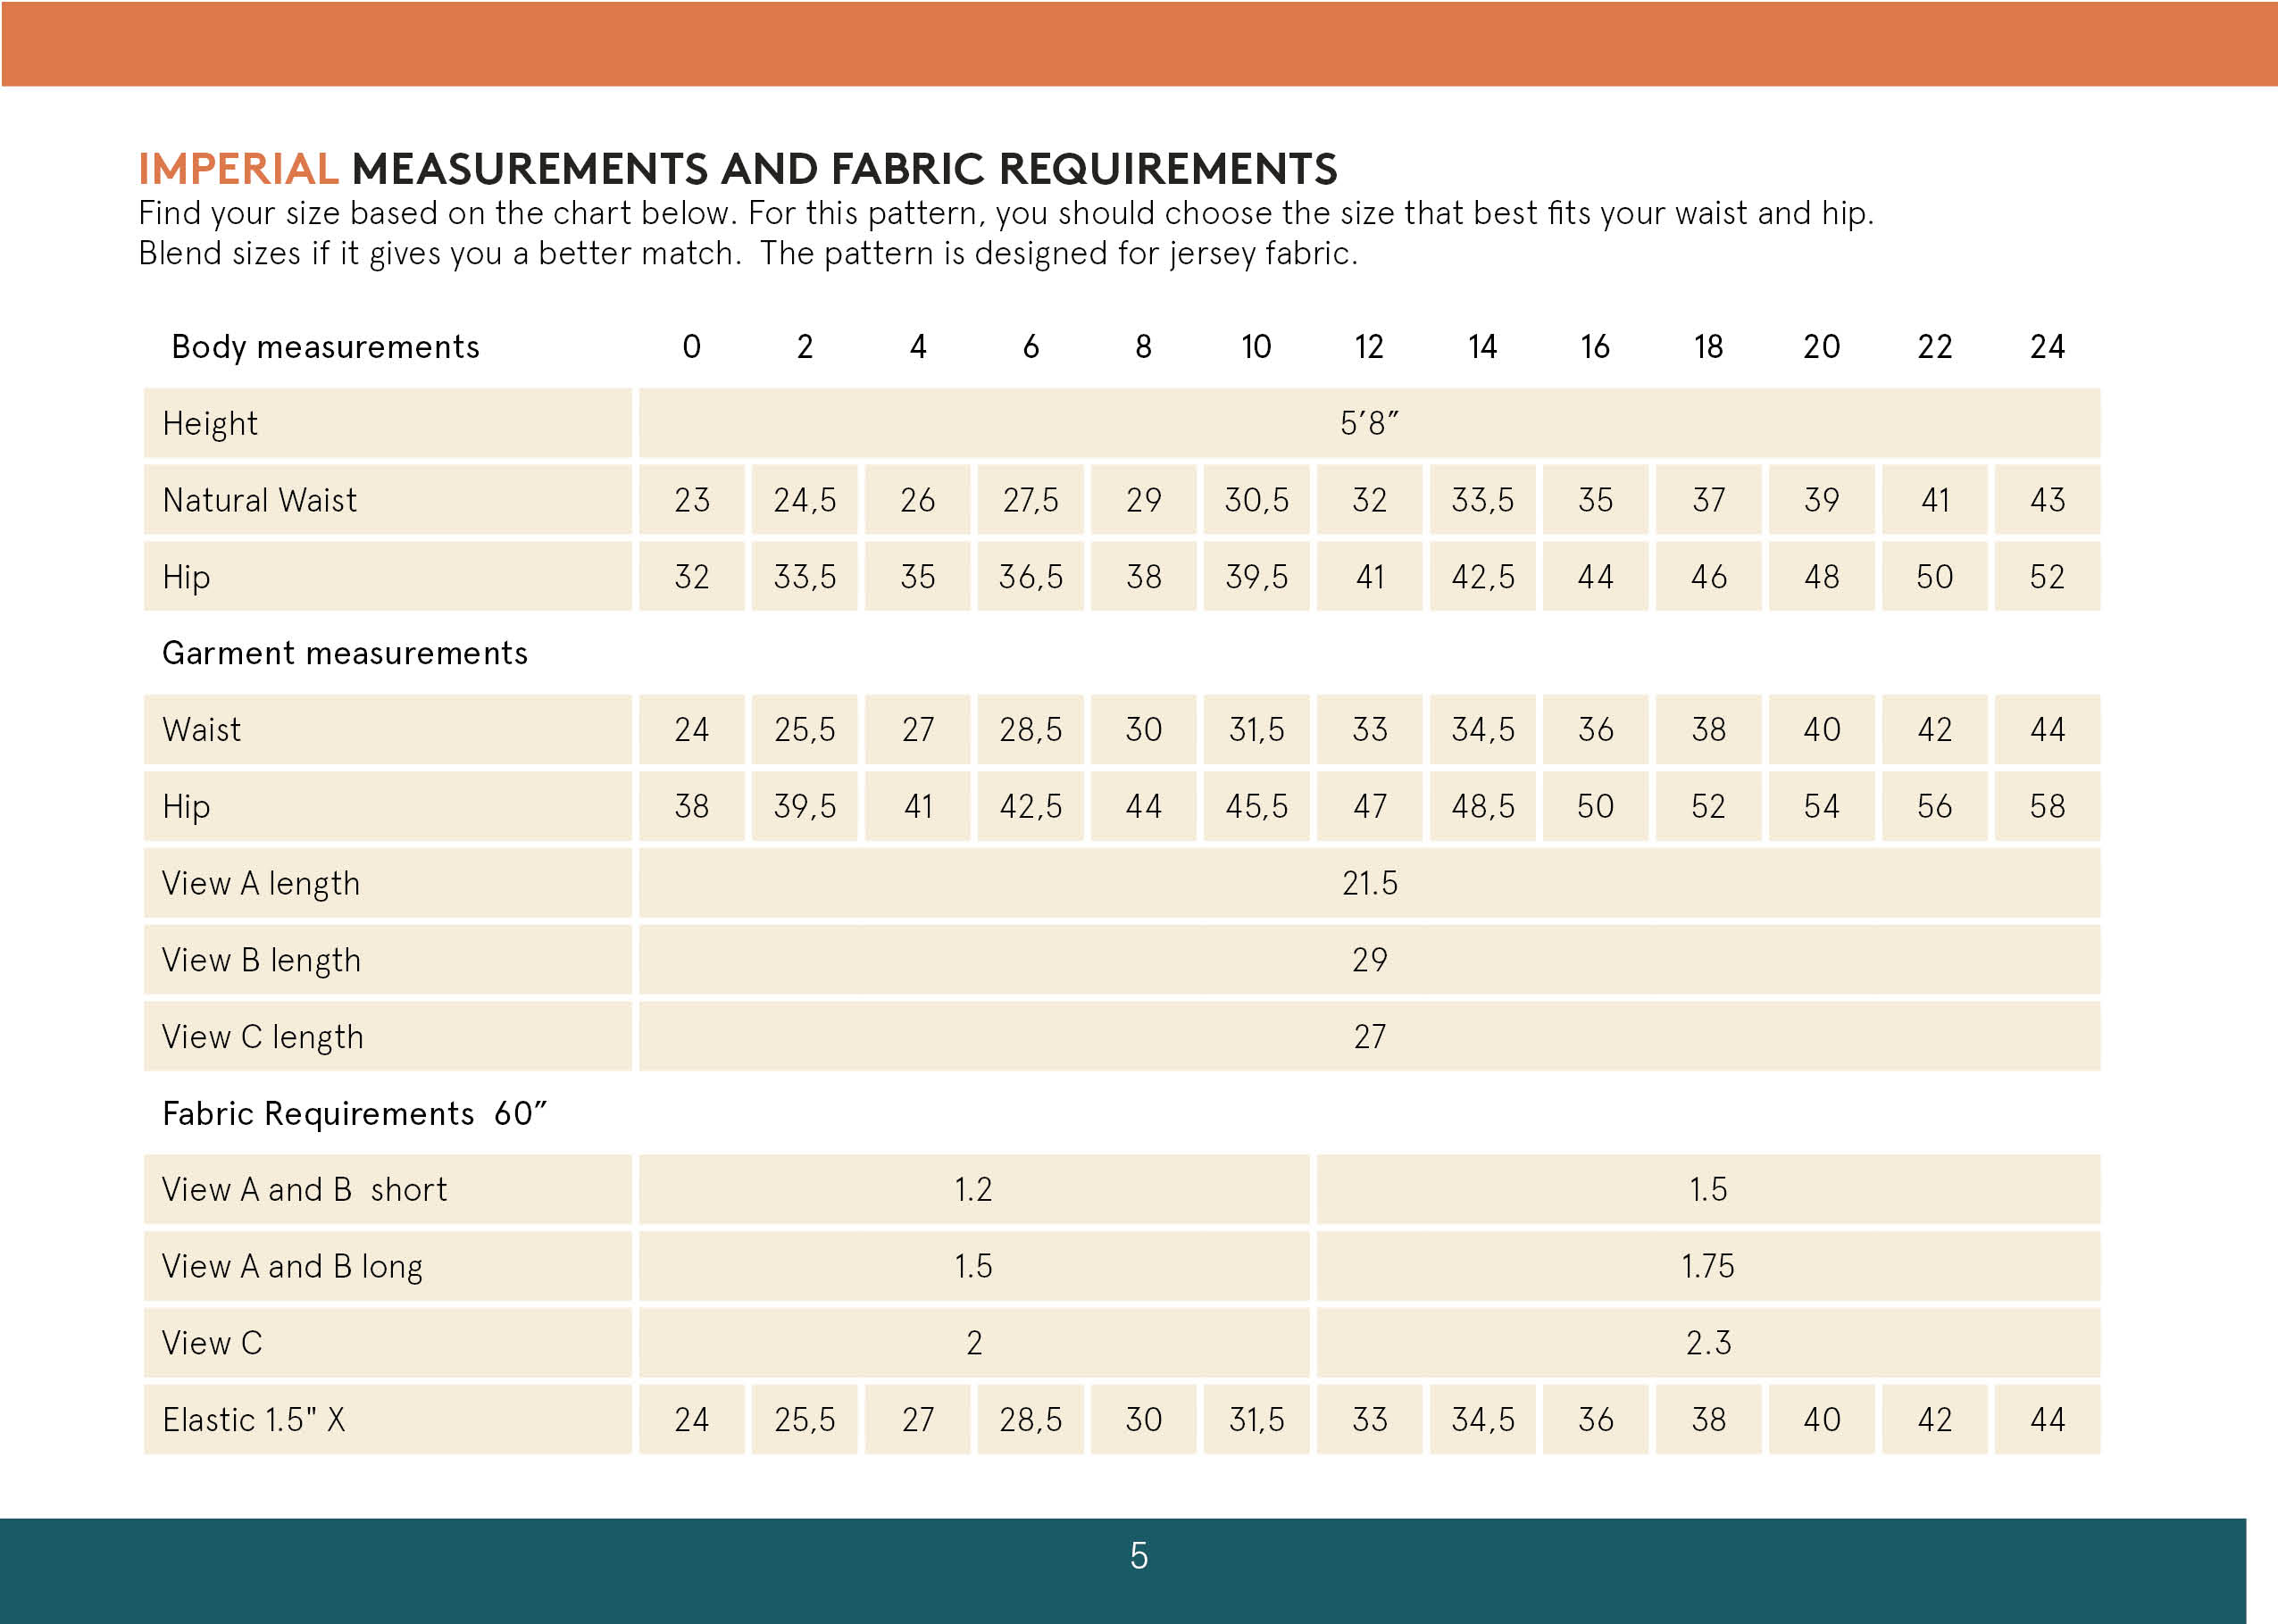Select the sentence beginning 'Find your size based'

click(1006, 213)
